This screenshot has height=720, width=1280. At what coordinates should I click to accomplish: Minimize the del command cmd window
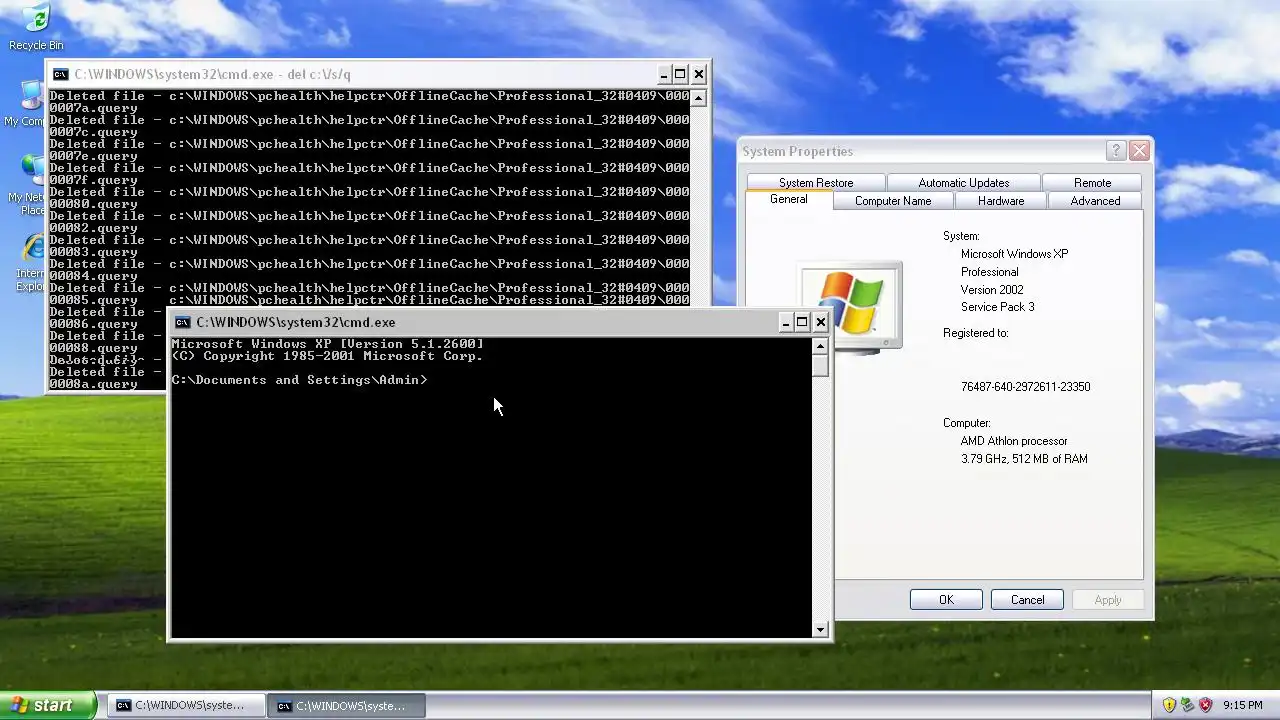664,74
